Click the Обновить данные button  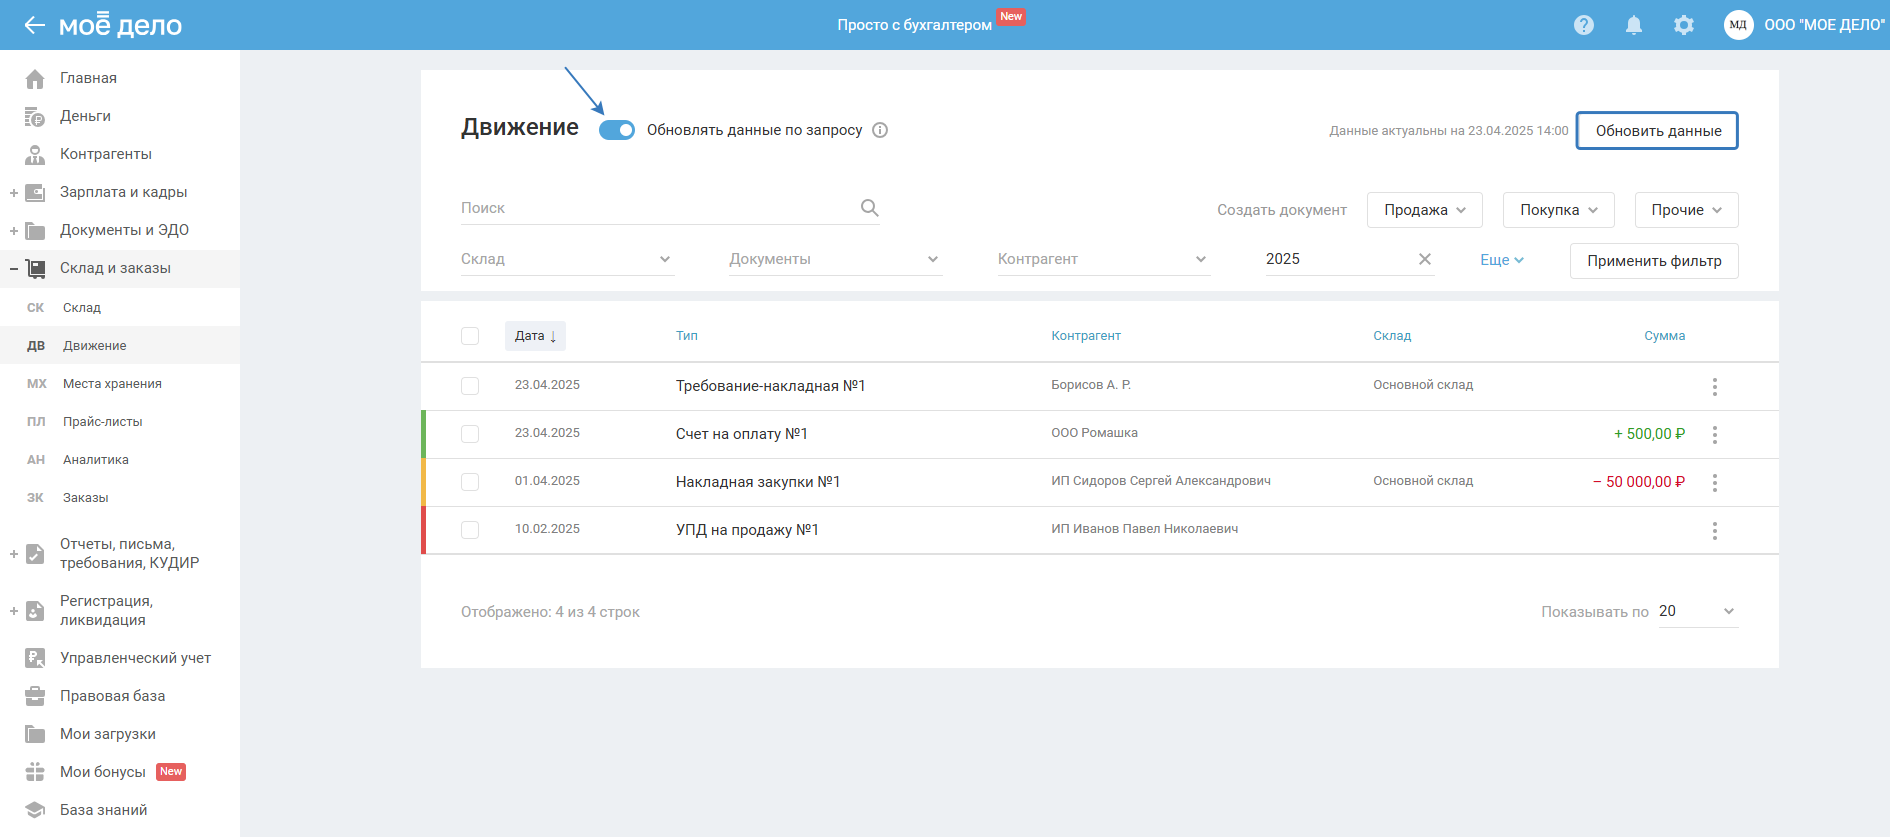tap(1657, 131)
